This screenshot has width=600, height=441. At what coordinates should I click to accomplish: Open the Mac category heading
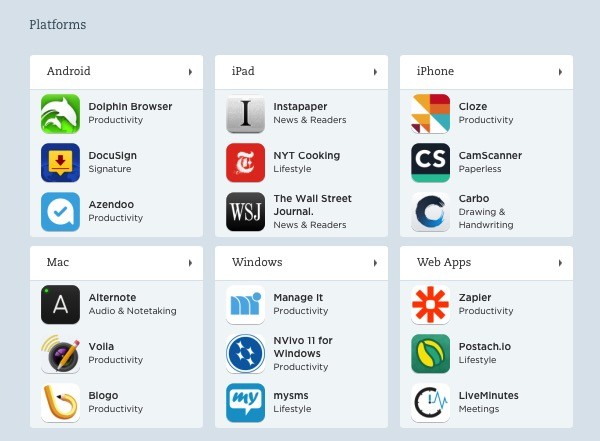58,262
